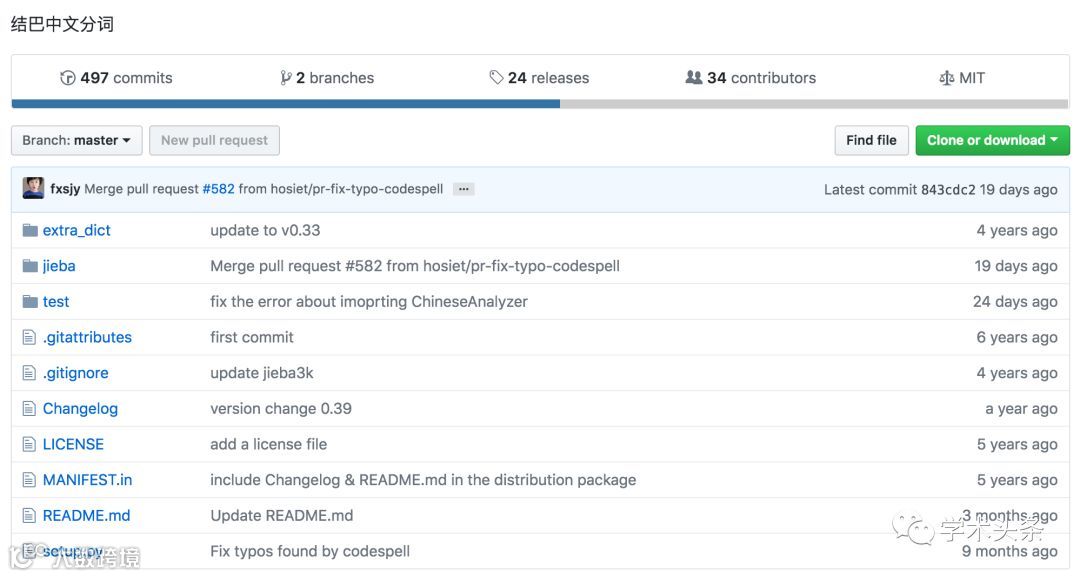
Task: Click the .gitattributes file icon
Action: 29,337
